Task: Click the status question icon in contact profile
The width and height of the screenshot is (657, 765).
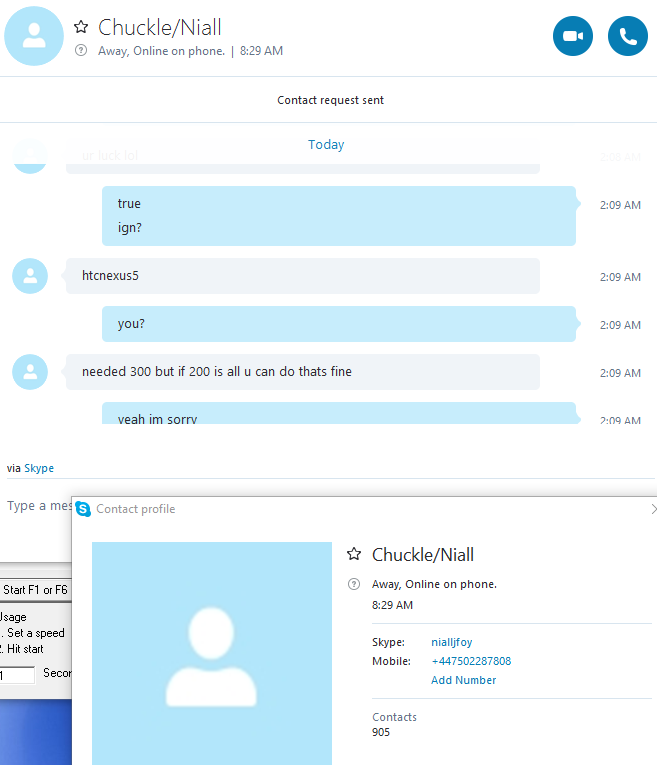Action: click(x=354, y=584)
